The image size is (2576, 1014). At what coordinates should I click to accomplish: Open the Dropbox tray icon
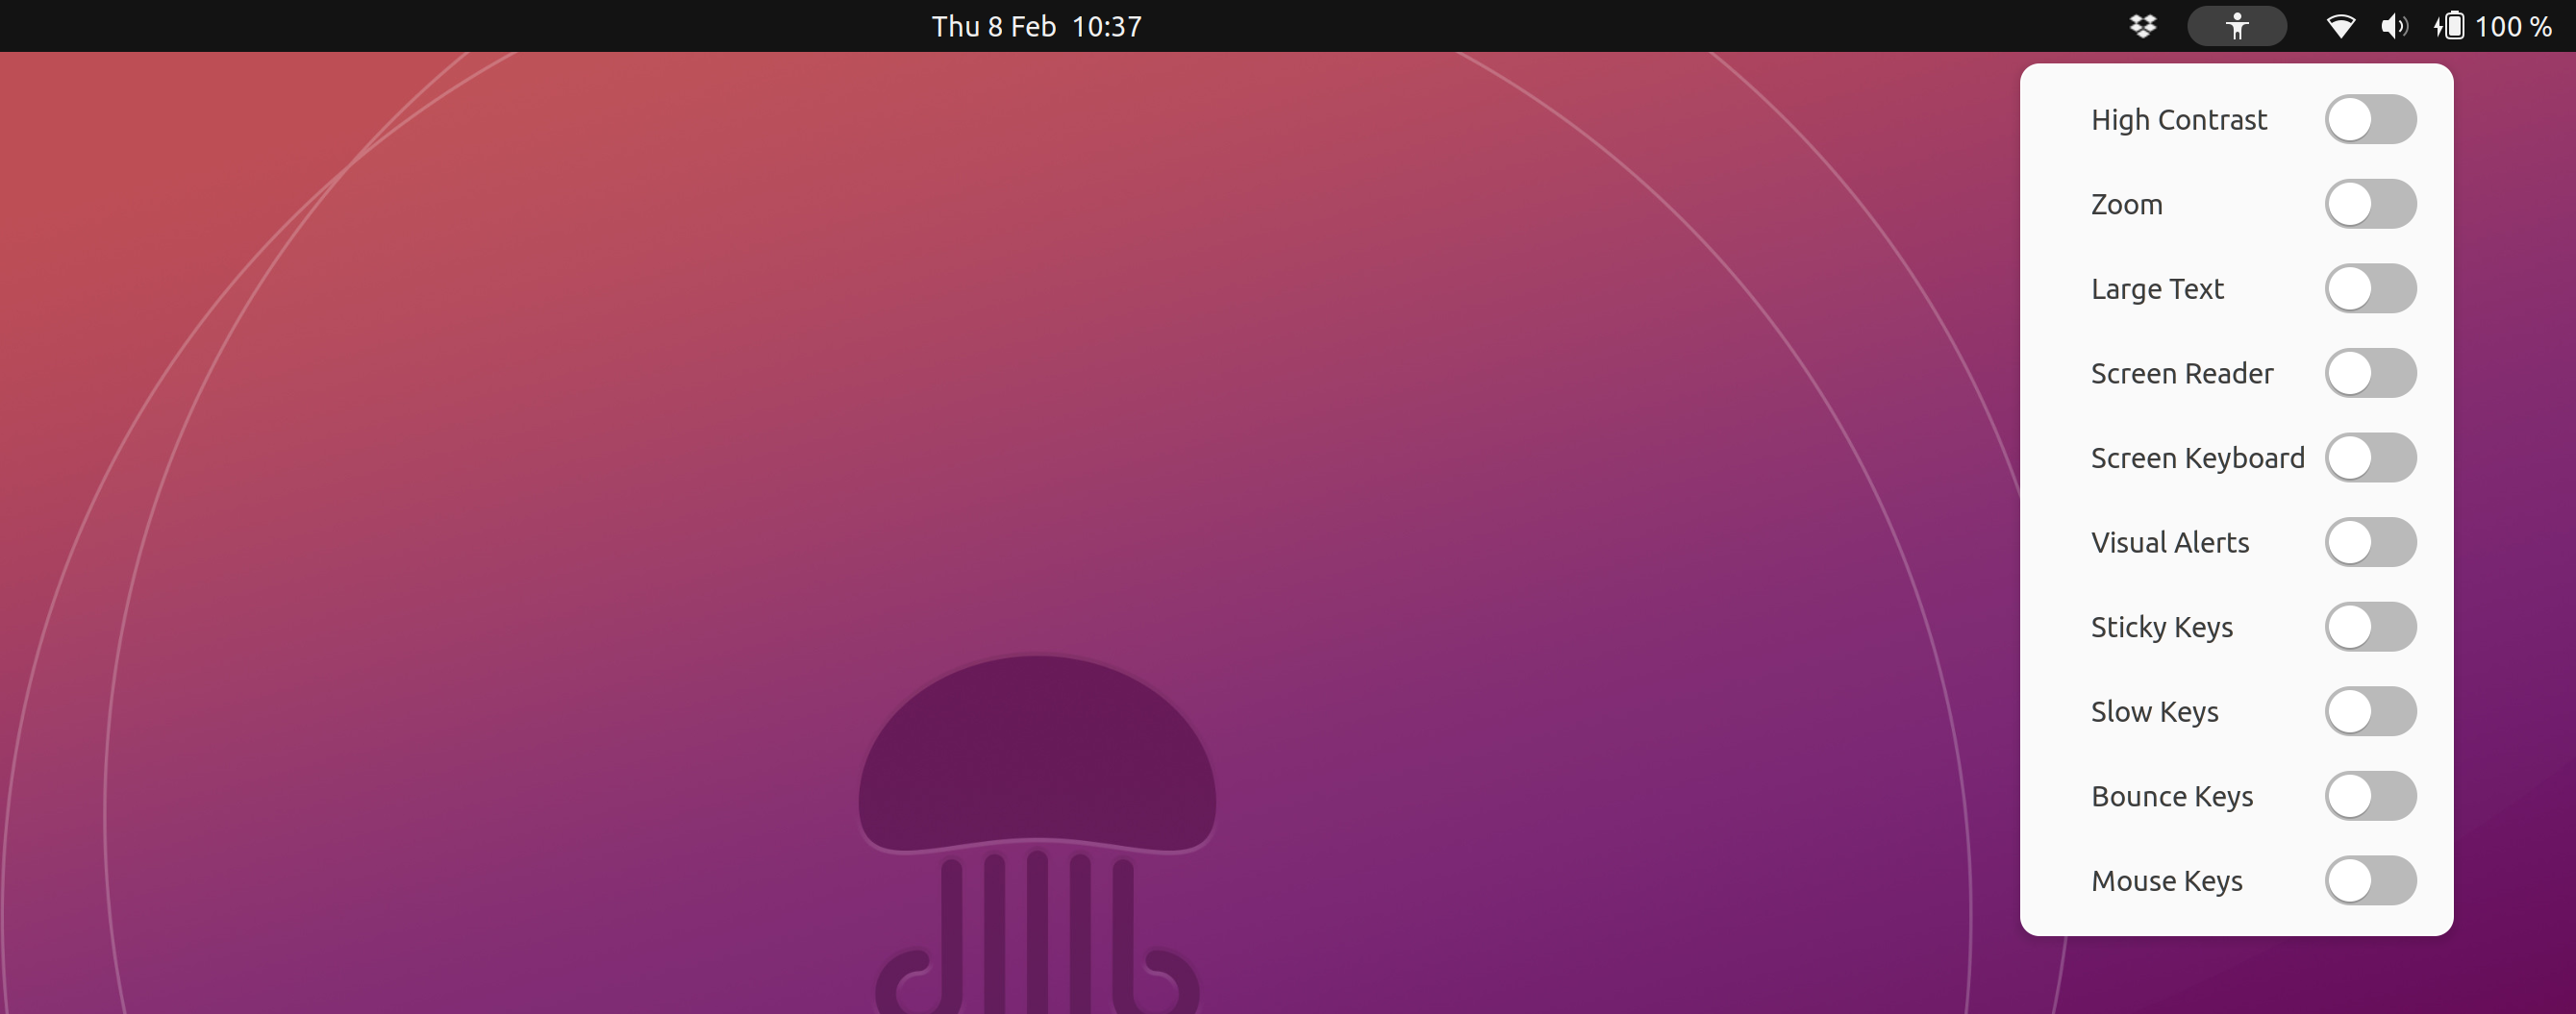2142,26
